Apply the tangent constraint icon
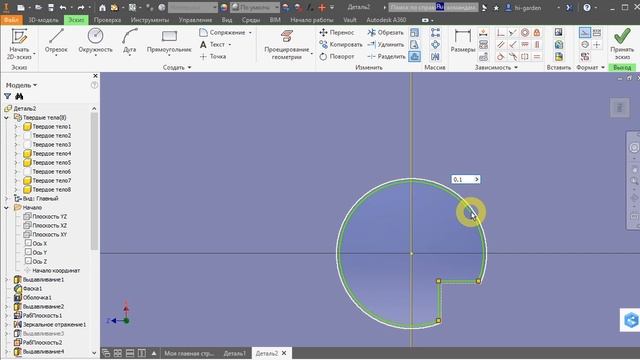 pos(501,56)
